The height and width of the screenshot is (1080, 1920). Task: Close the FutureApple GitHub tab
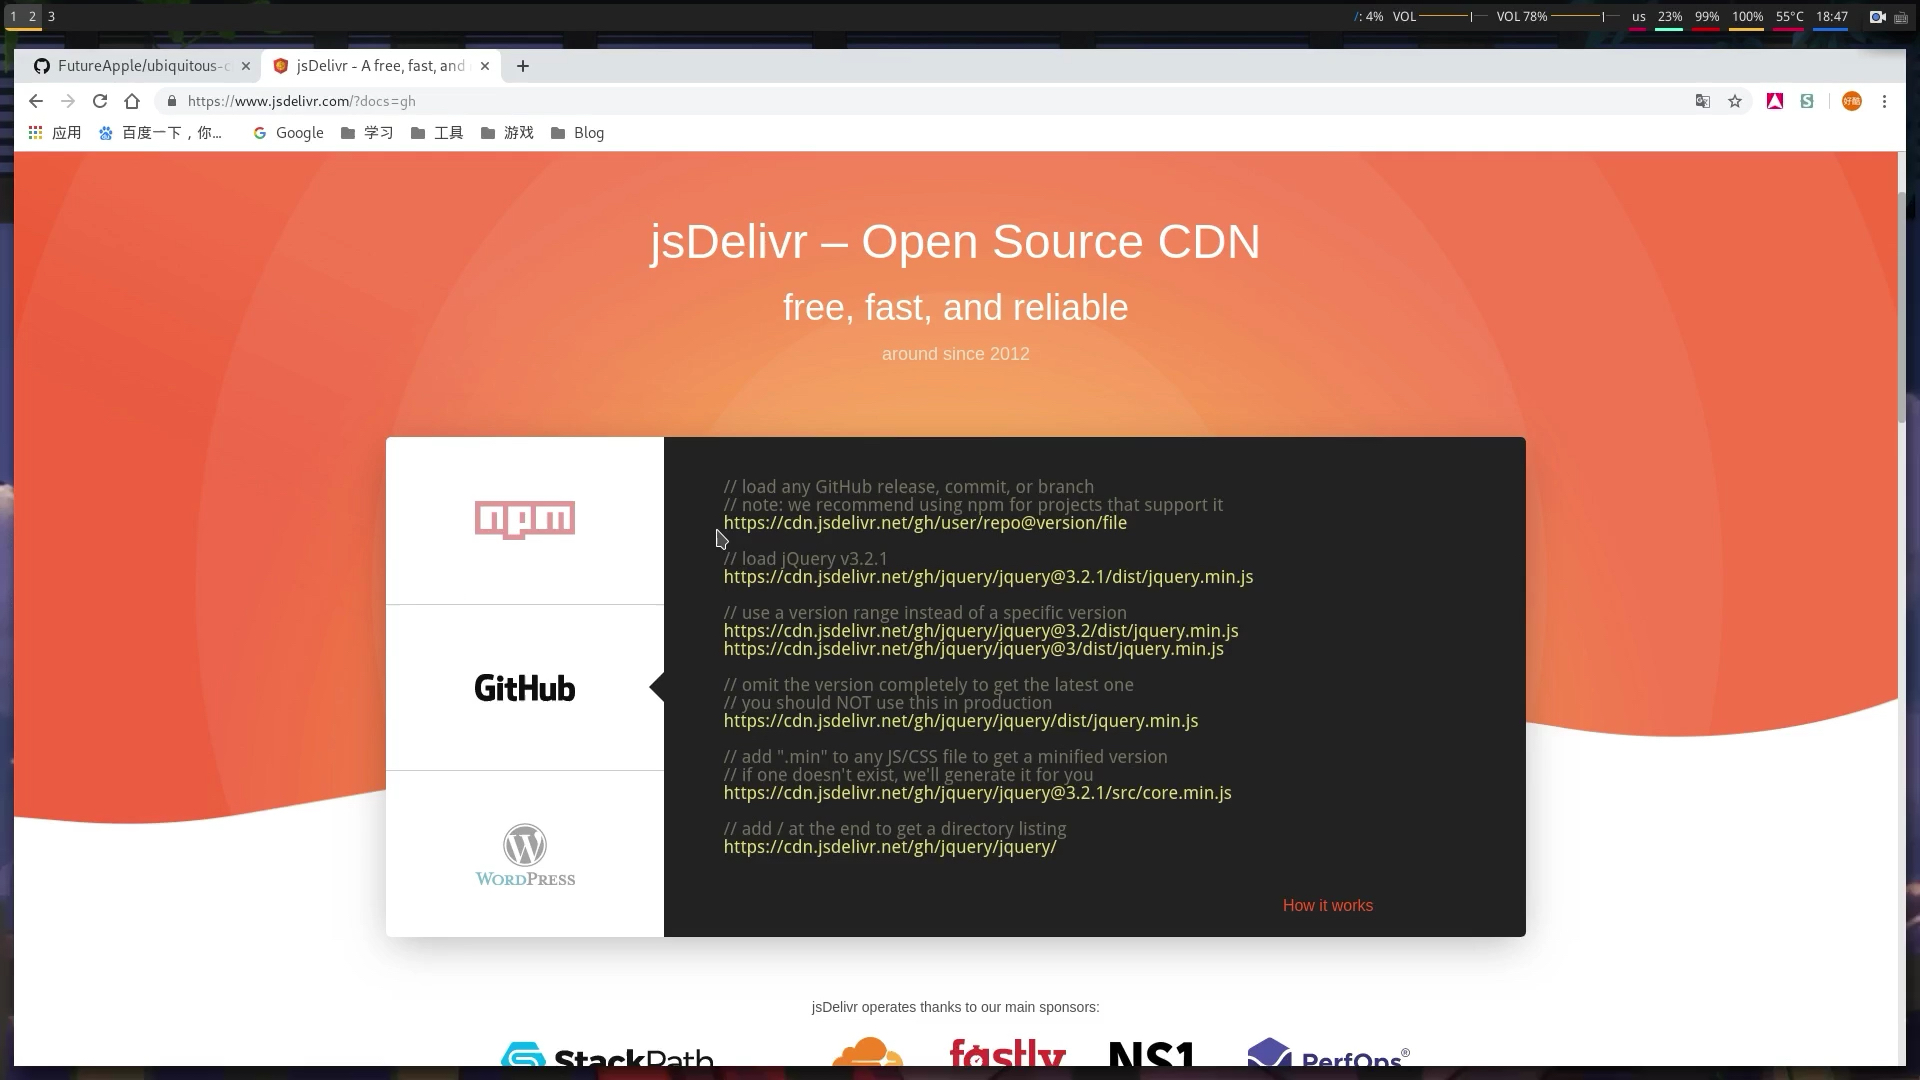(246, 66)
